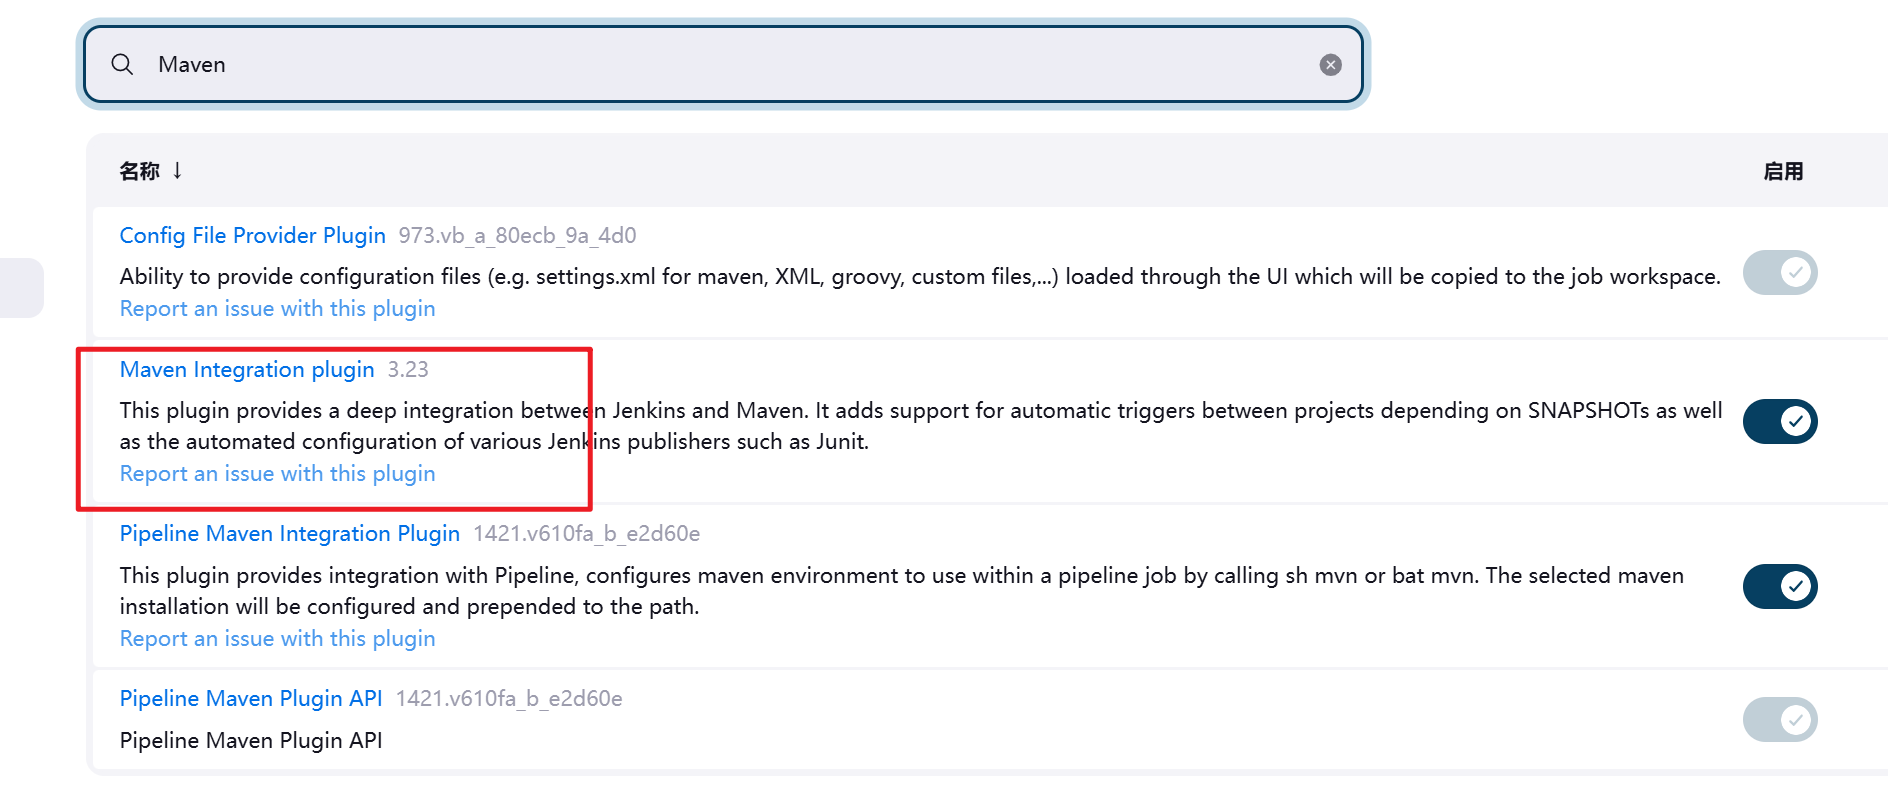Report issue for Config File Provider
This screenshot has width=1888, height=807.
pos(277,308)
